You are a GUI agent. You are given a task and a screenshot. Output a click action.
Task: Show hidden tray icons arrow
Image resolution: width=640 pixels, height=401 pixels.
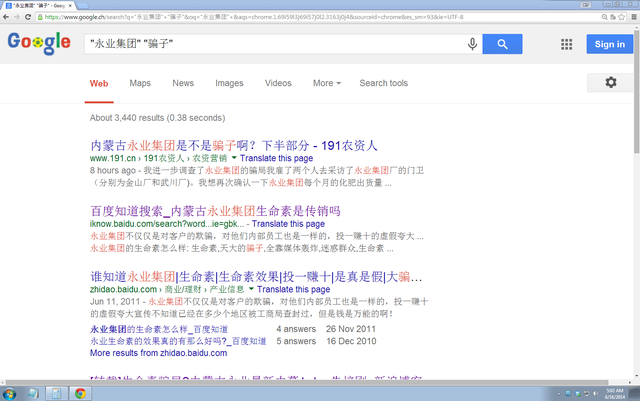click(x=558, y=394)
